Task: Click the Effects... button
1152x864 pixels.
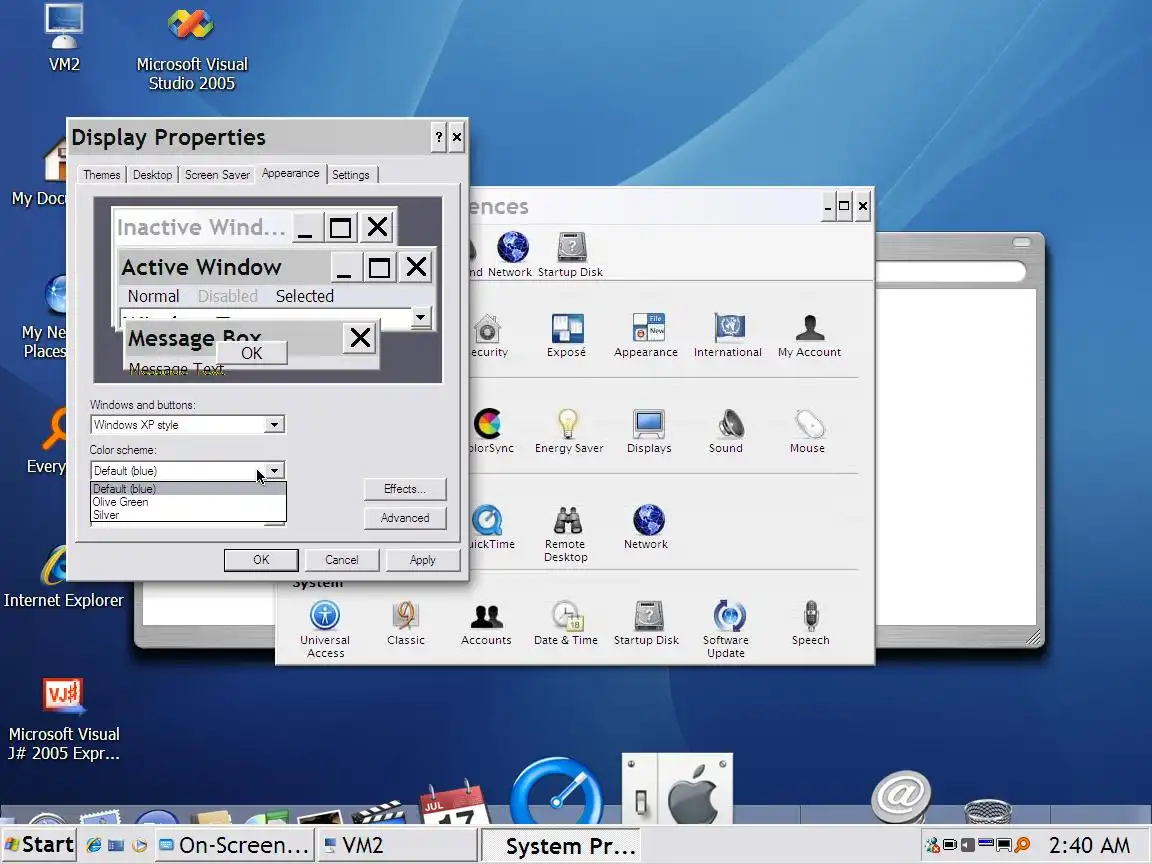Action: [405, 489]
